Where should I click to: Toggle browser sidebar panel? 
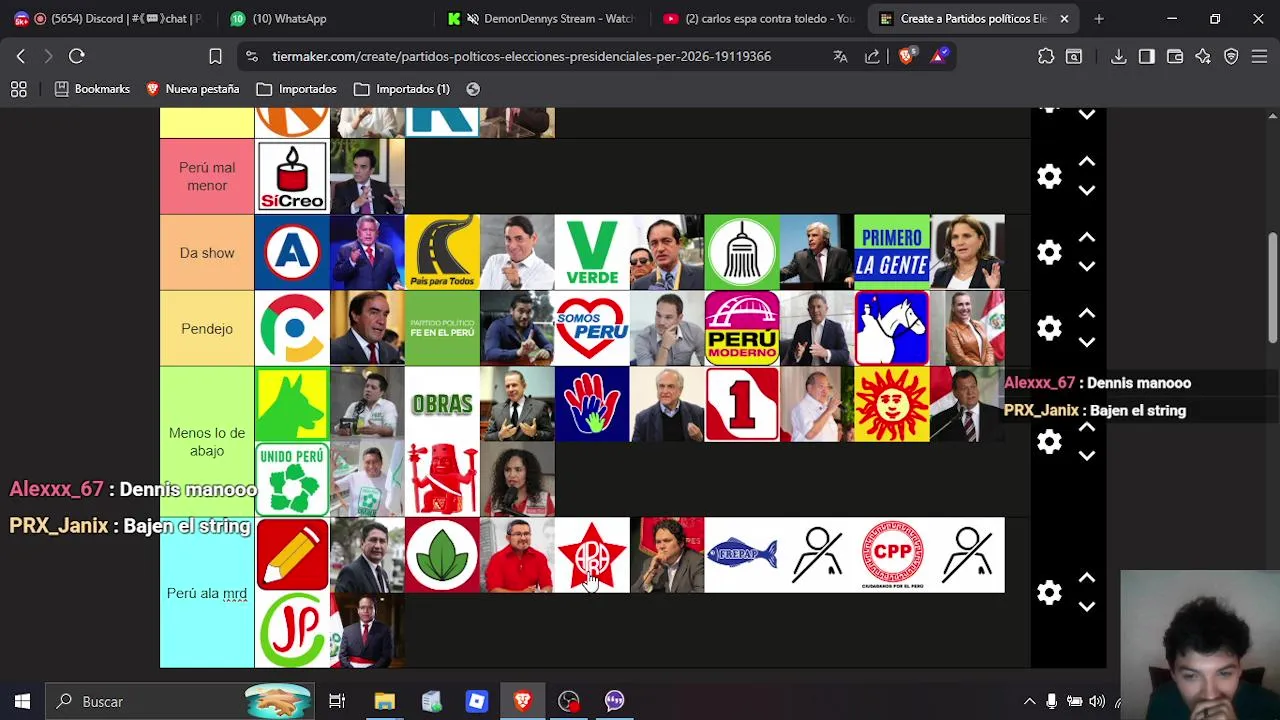(1147, 56)
